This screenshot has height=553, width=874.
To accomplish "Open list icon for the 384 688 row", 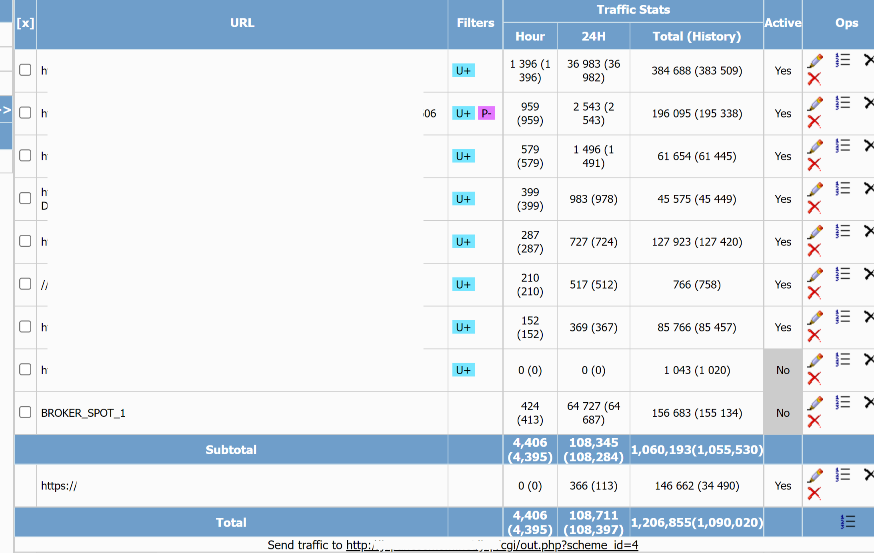I will click(x=843, y=60).
